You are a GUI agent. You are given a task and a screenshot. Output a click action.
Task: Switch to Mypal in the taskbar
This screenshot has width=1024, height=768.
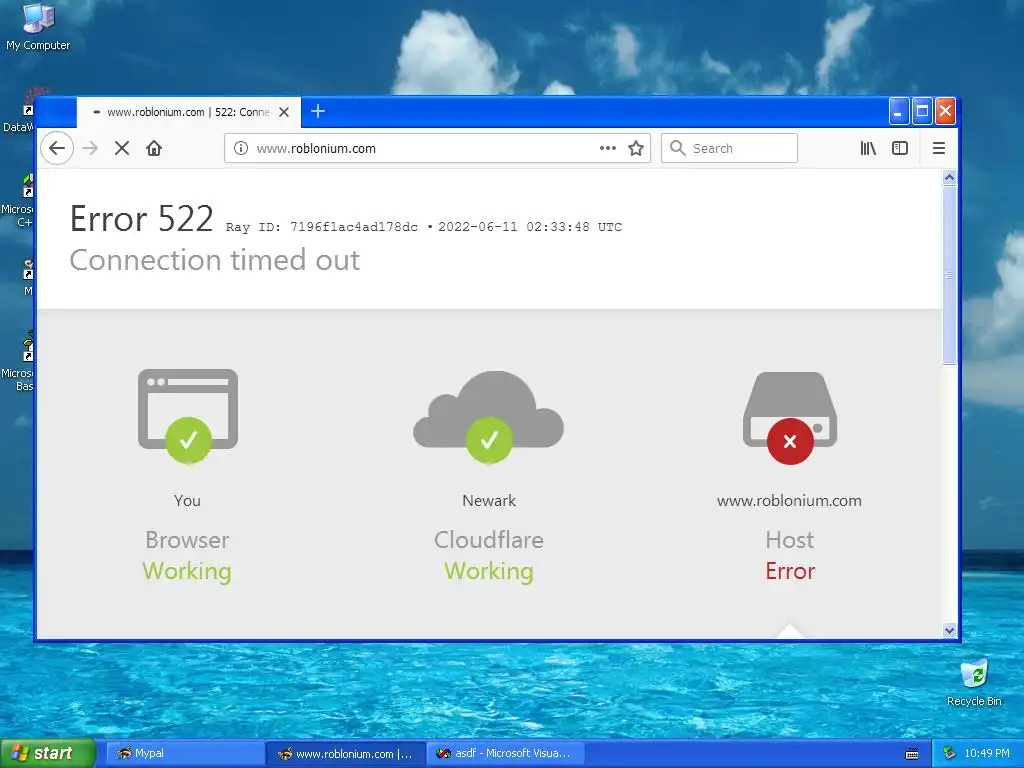click(x=185, y=753)
